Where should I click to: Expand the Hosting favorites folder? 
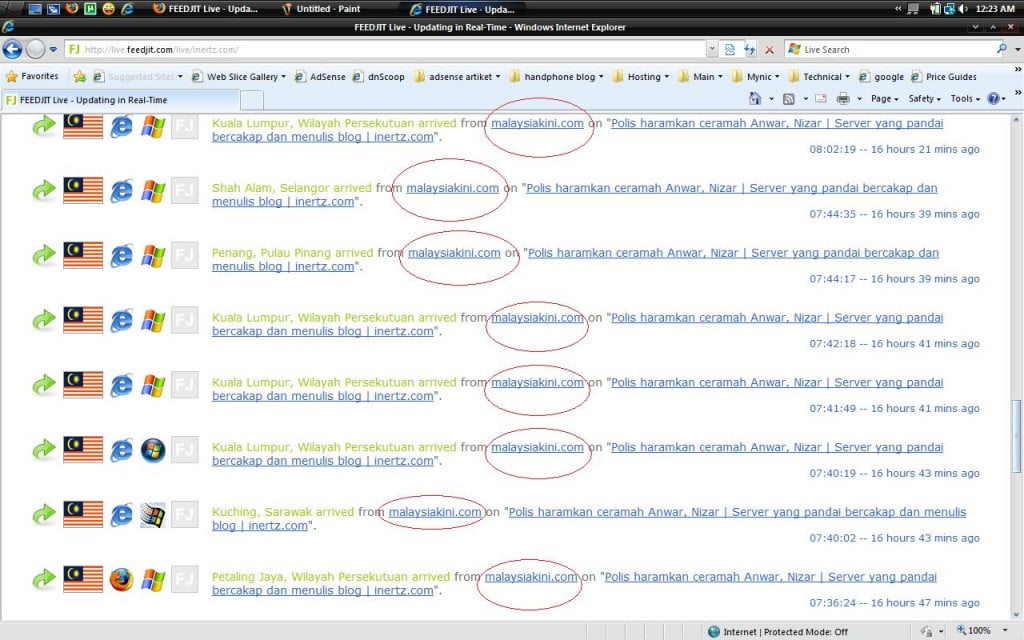pyautogui.click(x=641, y=76)
